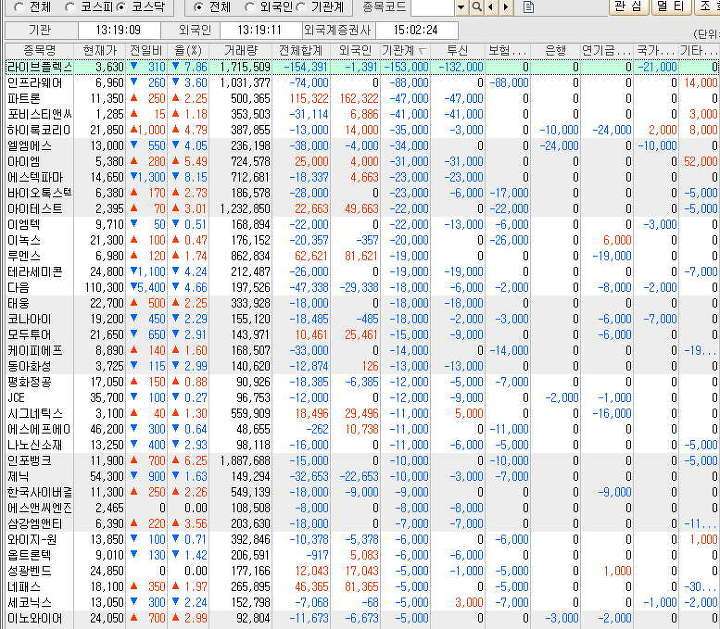The image size is (720, 629).
Task: Select the 포비스티앤씨 stock name
Action: click(x=39, y=114)
